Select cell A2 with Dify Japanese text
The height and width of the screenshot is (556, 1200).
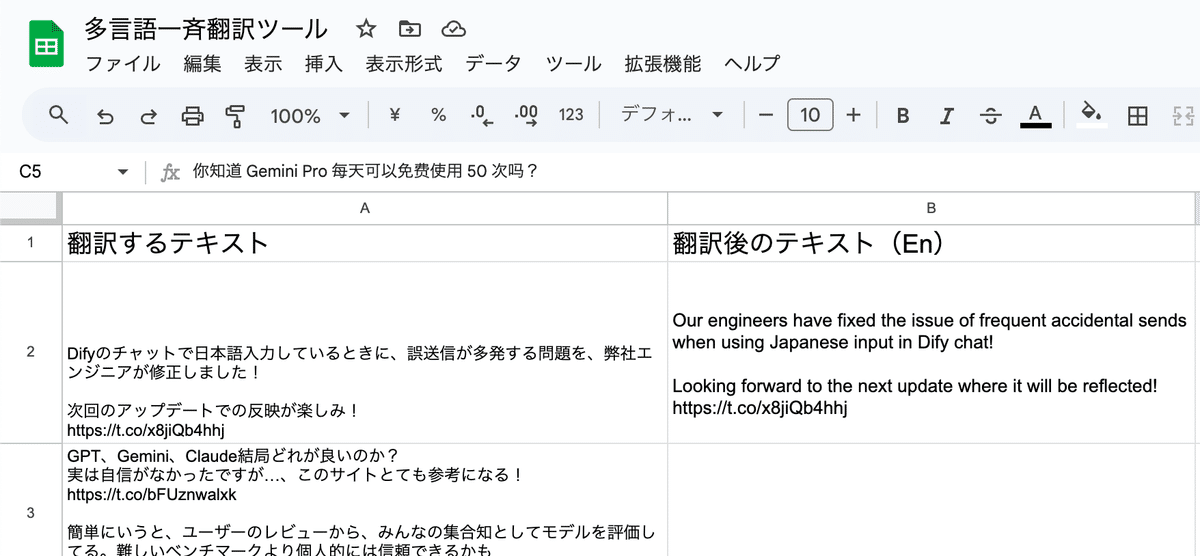point(365,352)
